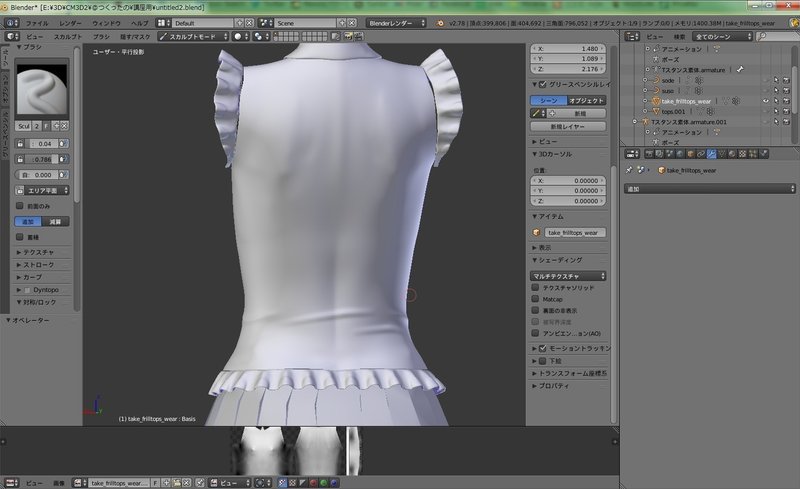Open the World properties tab icon
The width and height of the screenshot is (800, 489).
point(680,154)
